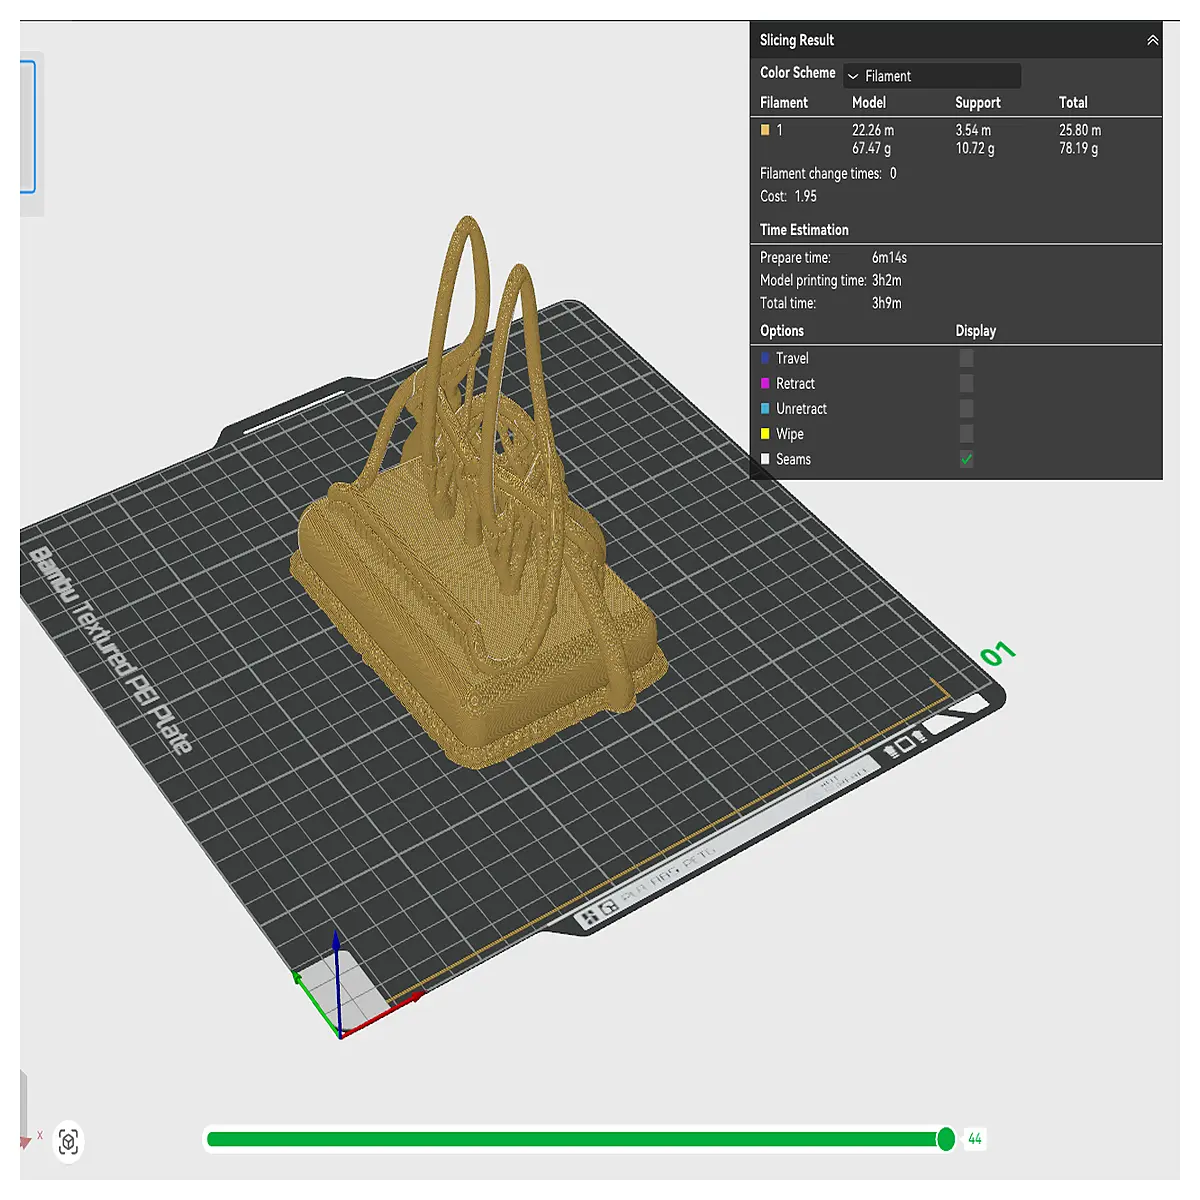Click the "Display" column header
This screenshot has height=1200, width=1200.
(x=976, y=330)
